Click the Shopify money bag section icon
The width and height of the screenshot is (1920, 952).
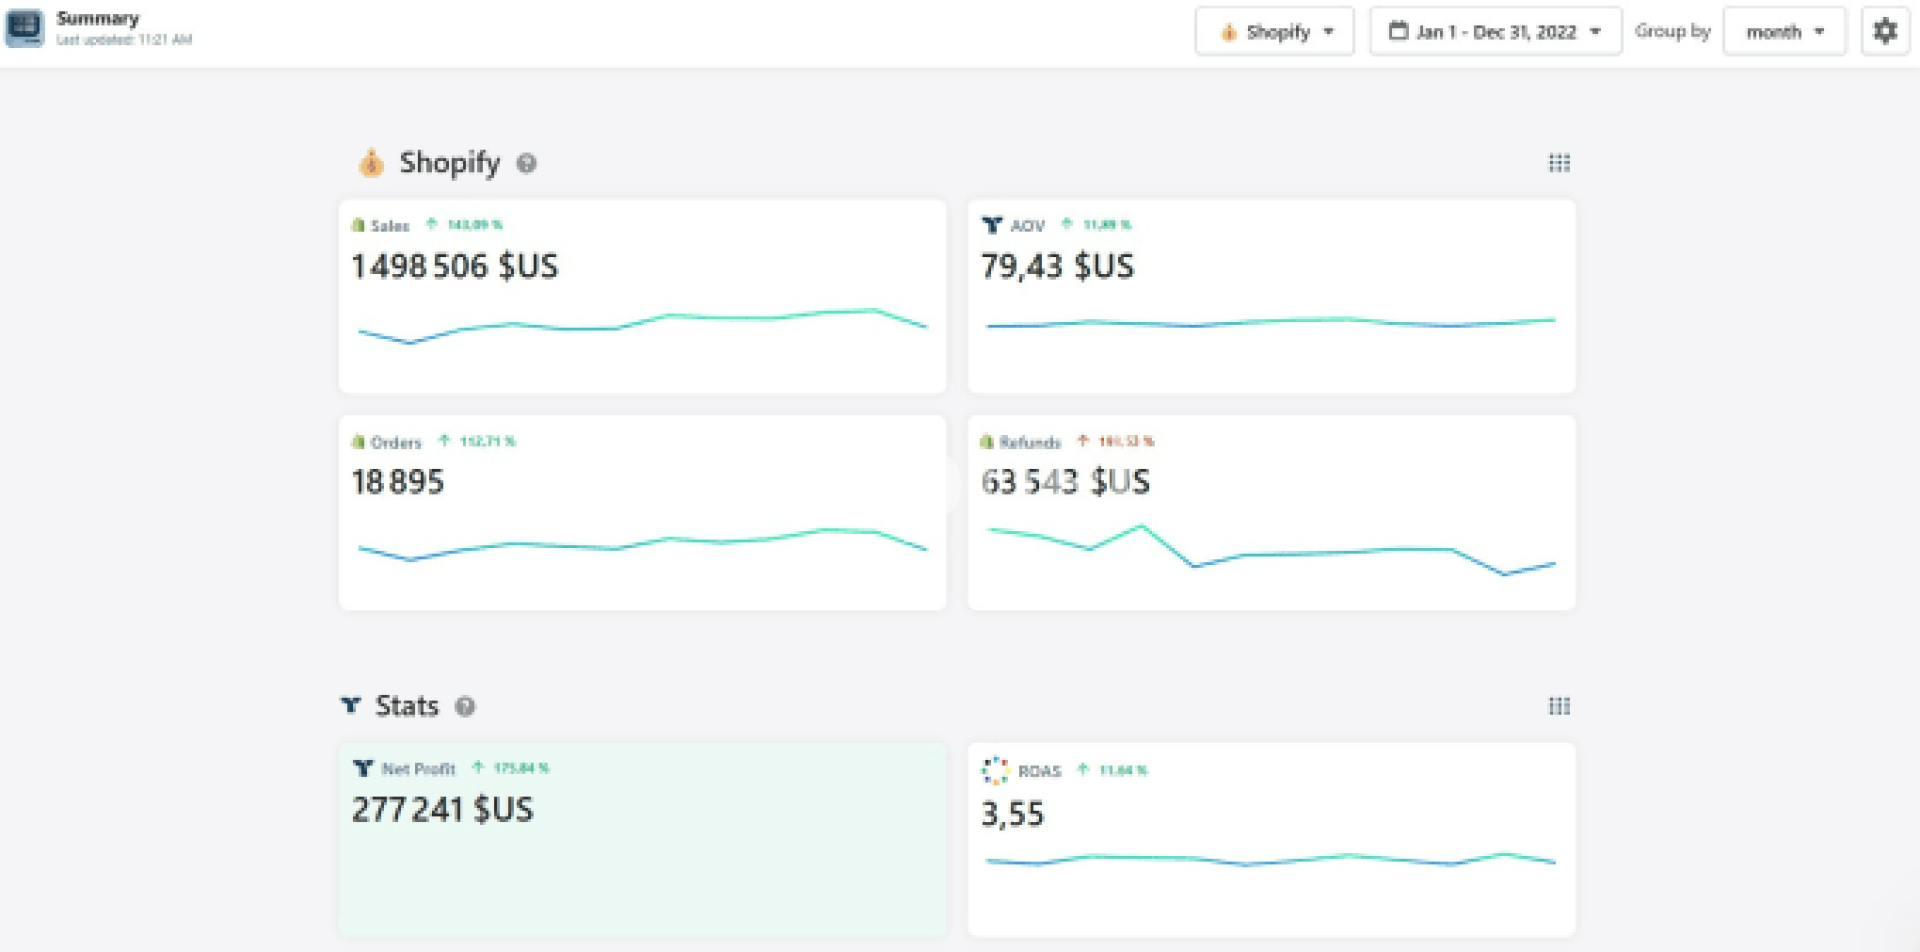click(x=371, y=163)
